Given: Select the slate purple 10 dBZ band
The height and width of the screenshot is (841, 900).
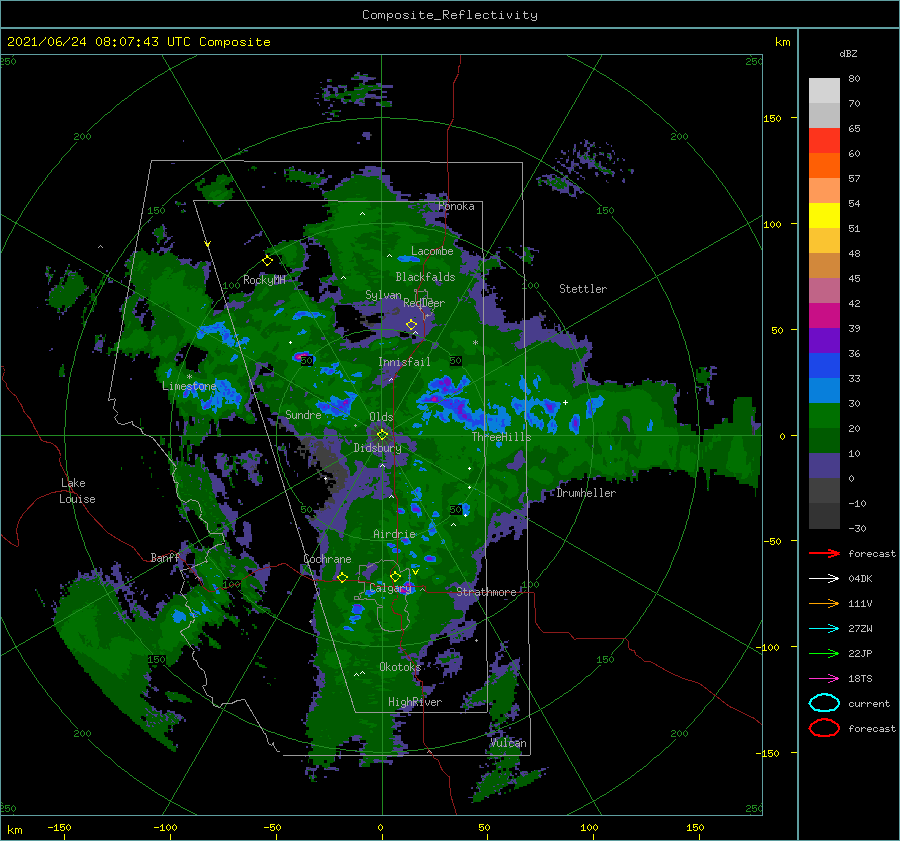Looking at the screenshot, I should (x=824, y=466).
